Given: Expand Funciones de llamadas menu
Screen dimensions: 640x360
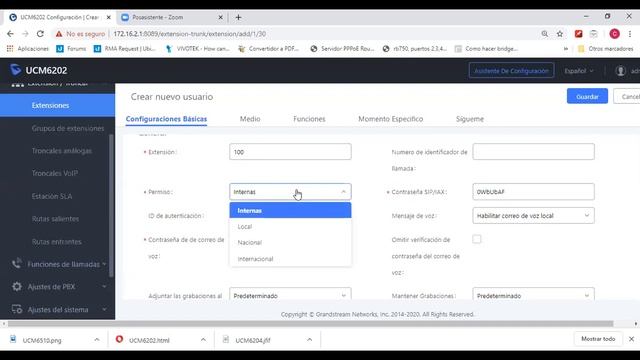Looking at the screenshot, I should [x=59, y=264].
